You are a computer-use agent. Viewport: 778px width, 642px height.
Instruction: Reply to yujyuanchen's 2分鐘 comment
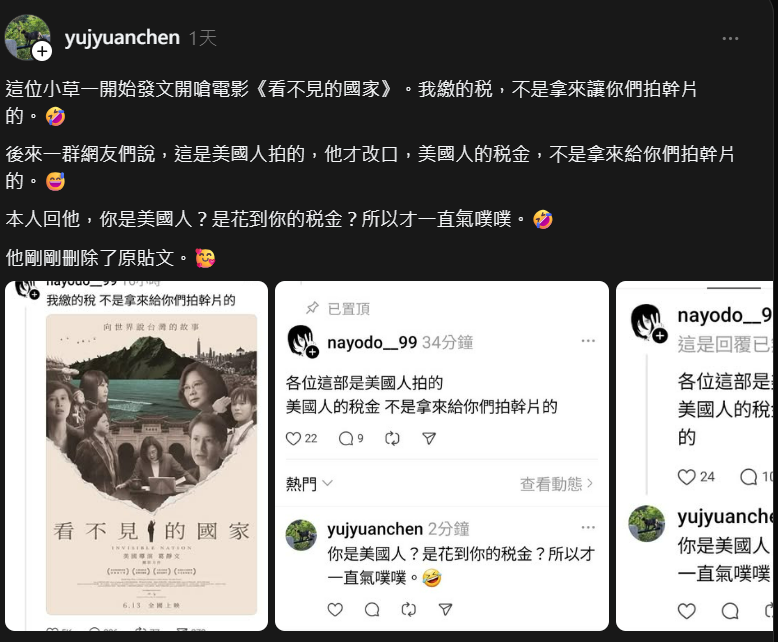pyautogui.click(x=372, y=609)
